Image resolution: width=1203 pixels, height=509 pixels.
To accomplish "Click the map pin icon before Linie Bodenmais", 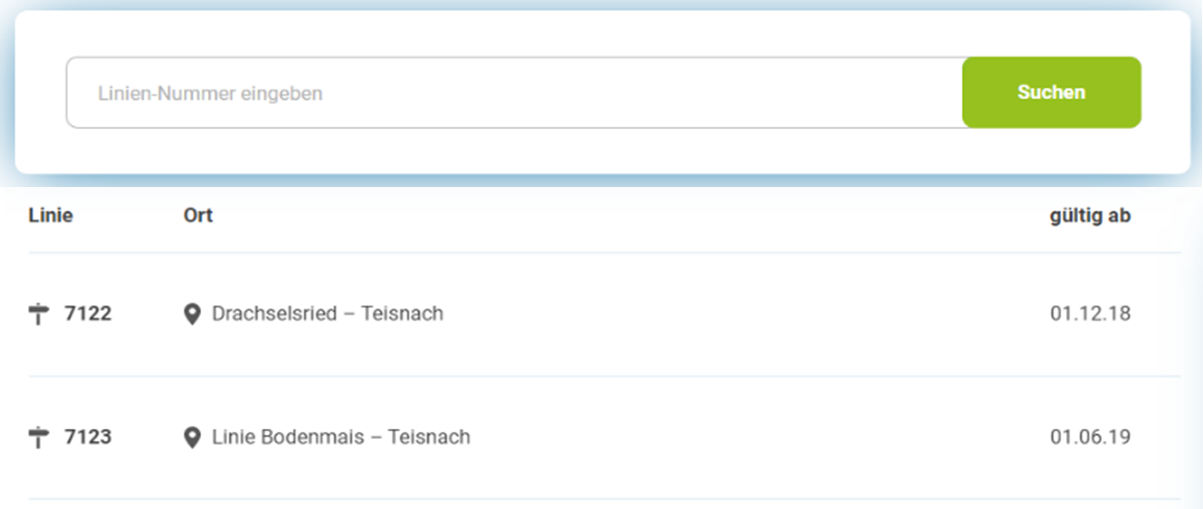I will (193, 437).
